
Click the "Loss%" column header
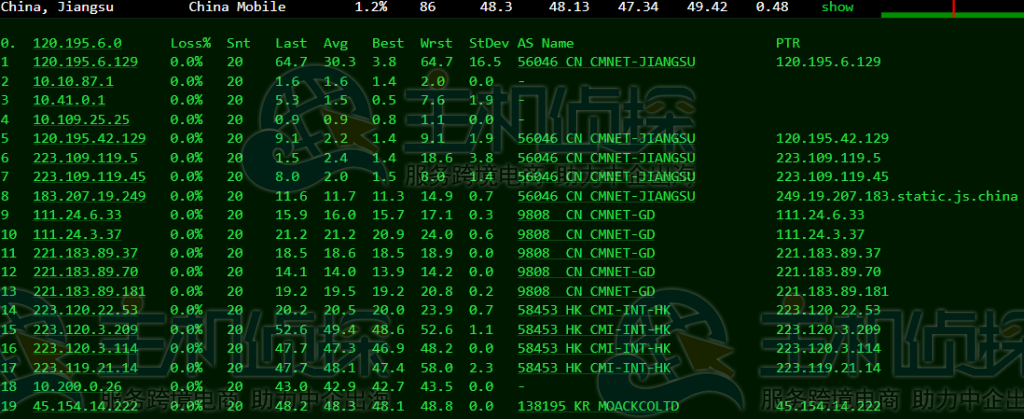190,43
